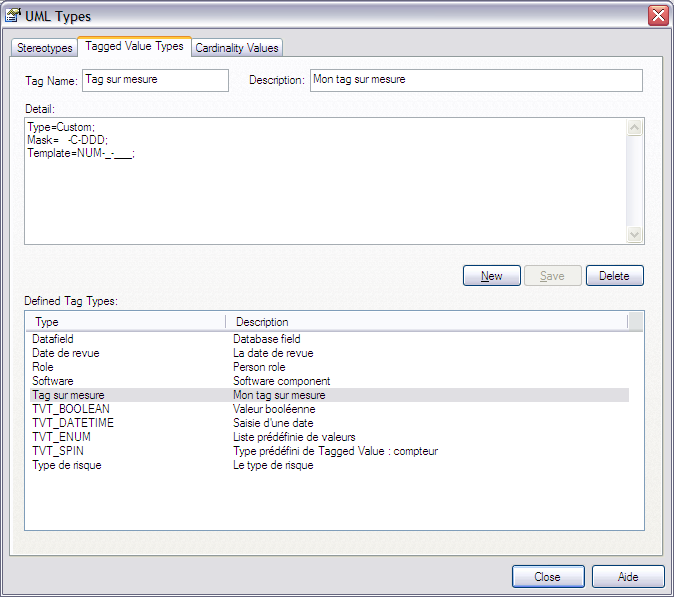Click the Close button at bottom
674x597 pixels.
coord(547,577)
